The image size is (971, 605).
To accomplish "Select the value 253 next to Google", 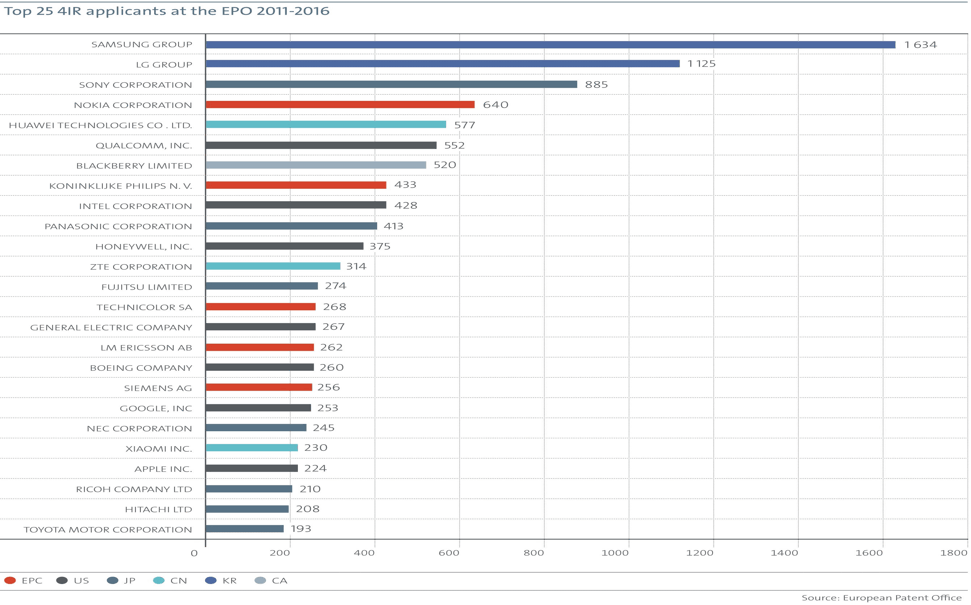I will point(328,408).
